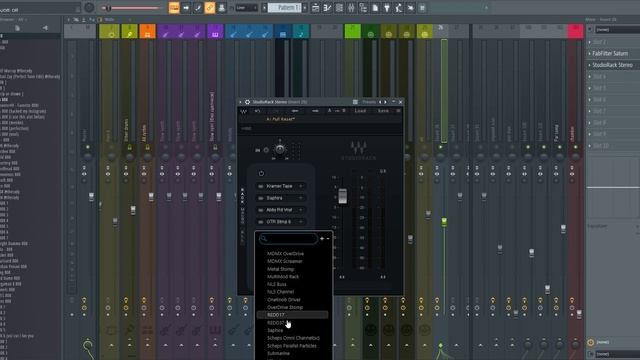Choose Scheps Omni Channel from list

293,338
